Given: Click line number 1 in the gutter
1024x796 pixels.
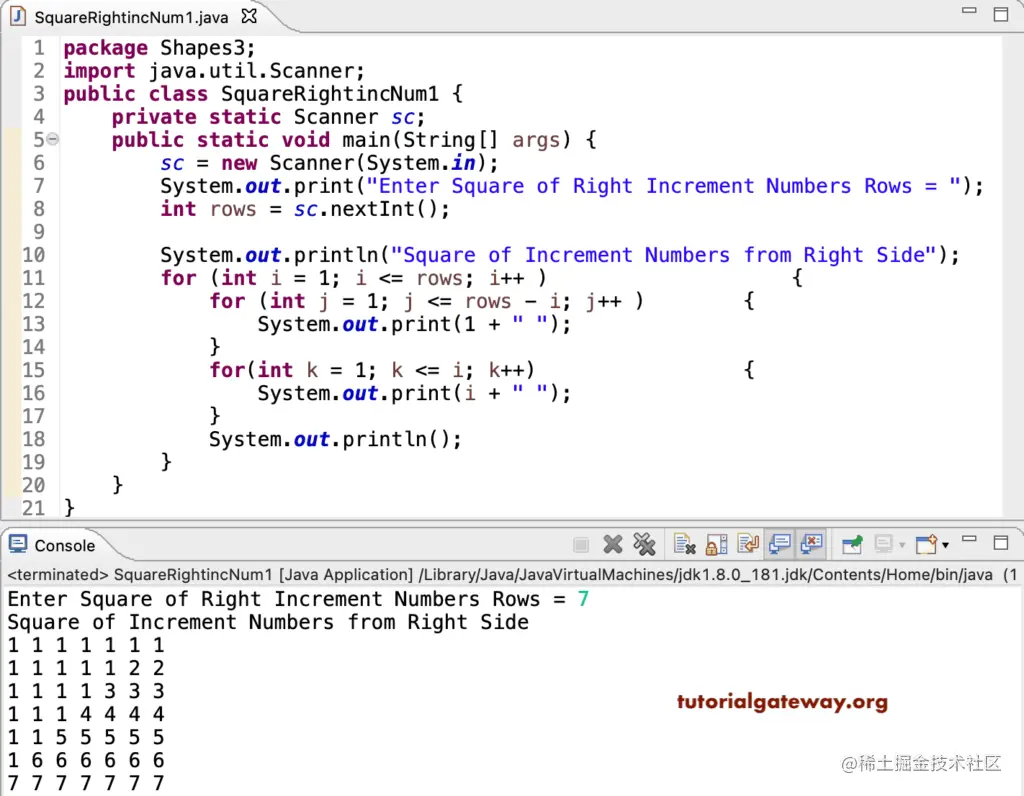Looking at the screenshot, I should click(x=39, y=48).
